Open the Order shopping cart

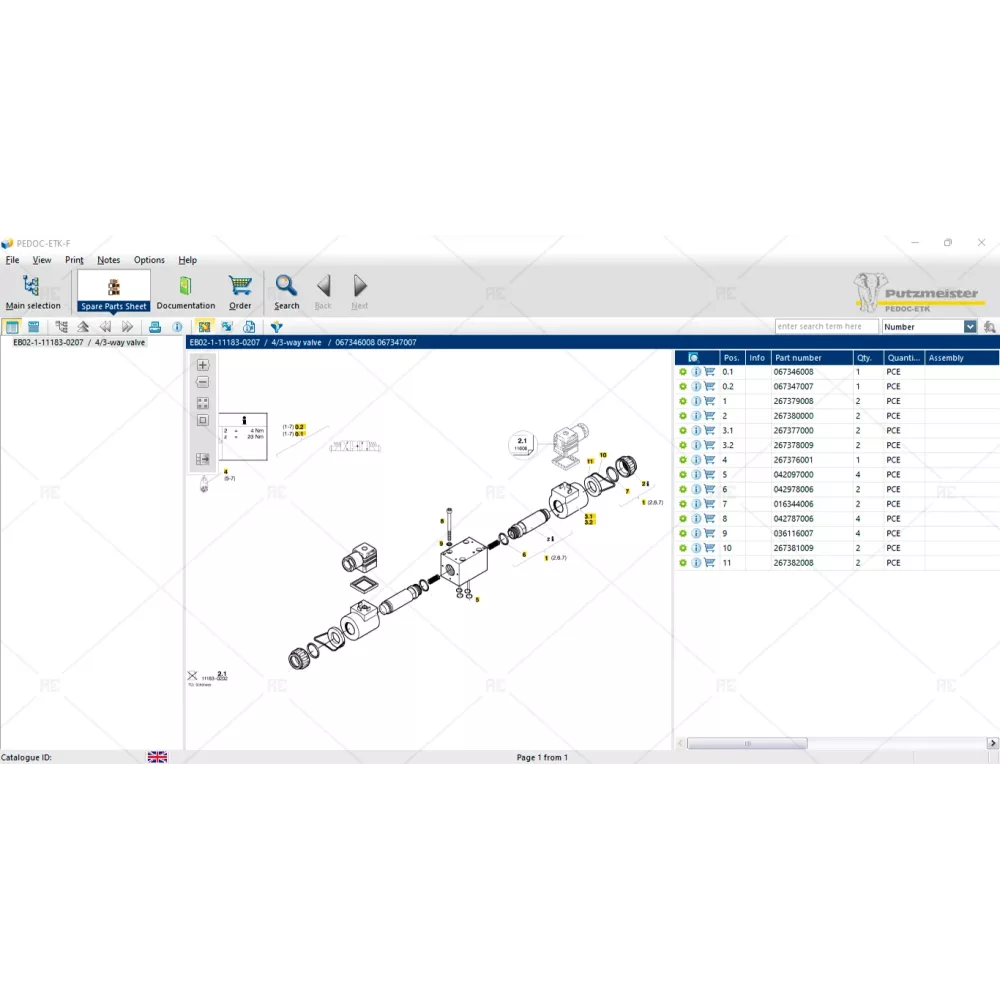(x=240, y=292)
